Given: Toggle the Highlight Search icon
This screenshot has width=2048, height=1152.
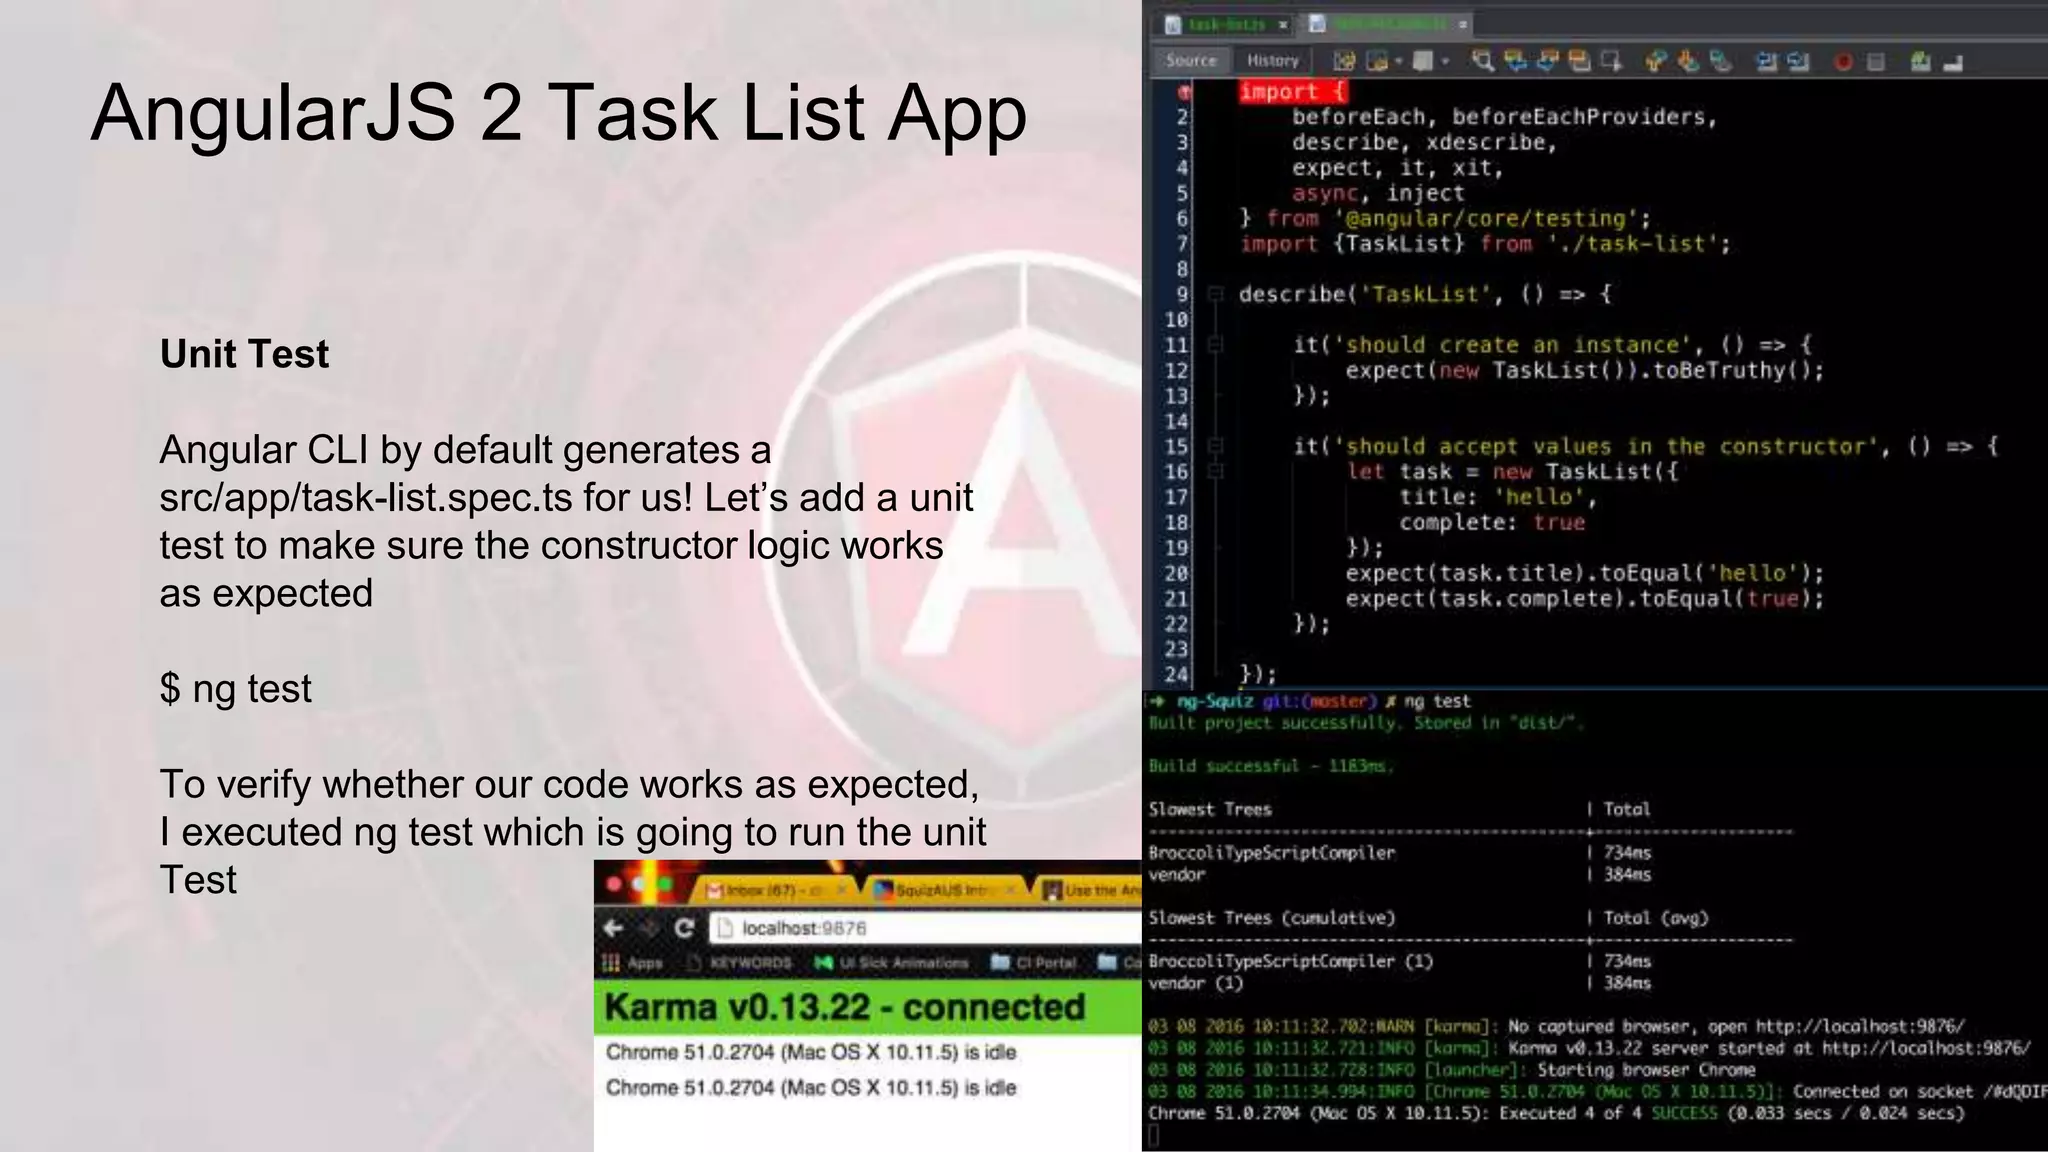Looking at the screenshot, I should [1580, 61].
